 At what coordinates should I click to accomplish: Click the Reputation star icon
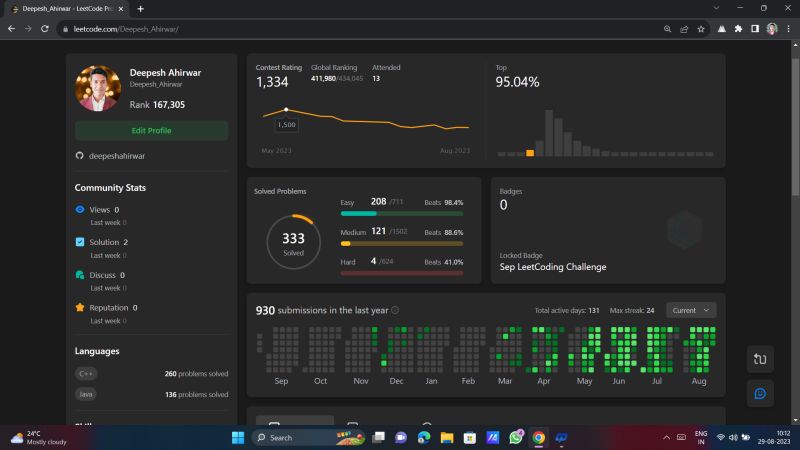(x=80, y=307)
